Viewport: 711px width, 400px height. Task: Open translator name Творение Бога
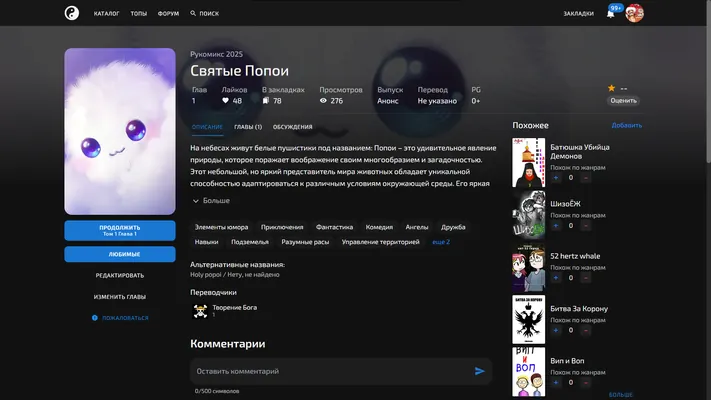pos(234,307)
